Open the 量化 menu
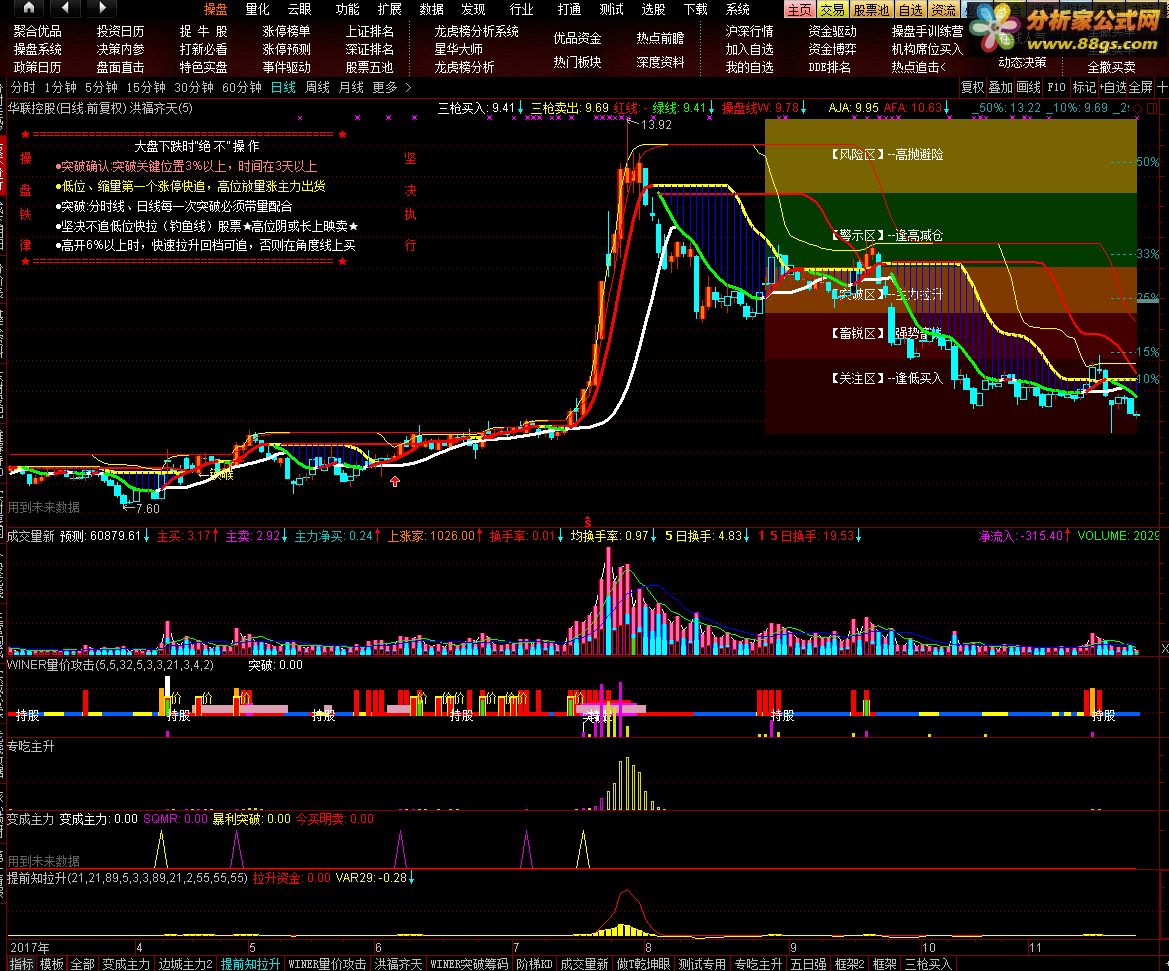Screen dimensions: 1169x971 pos(257,9)
